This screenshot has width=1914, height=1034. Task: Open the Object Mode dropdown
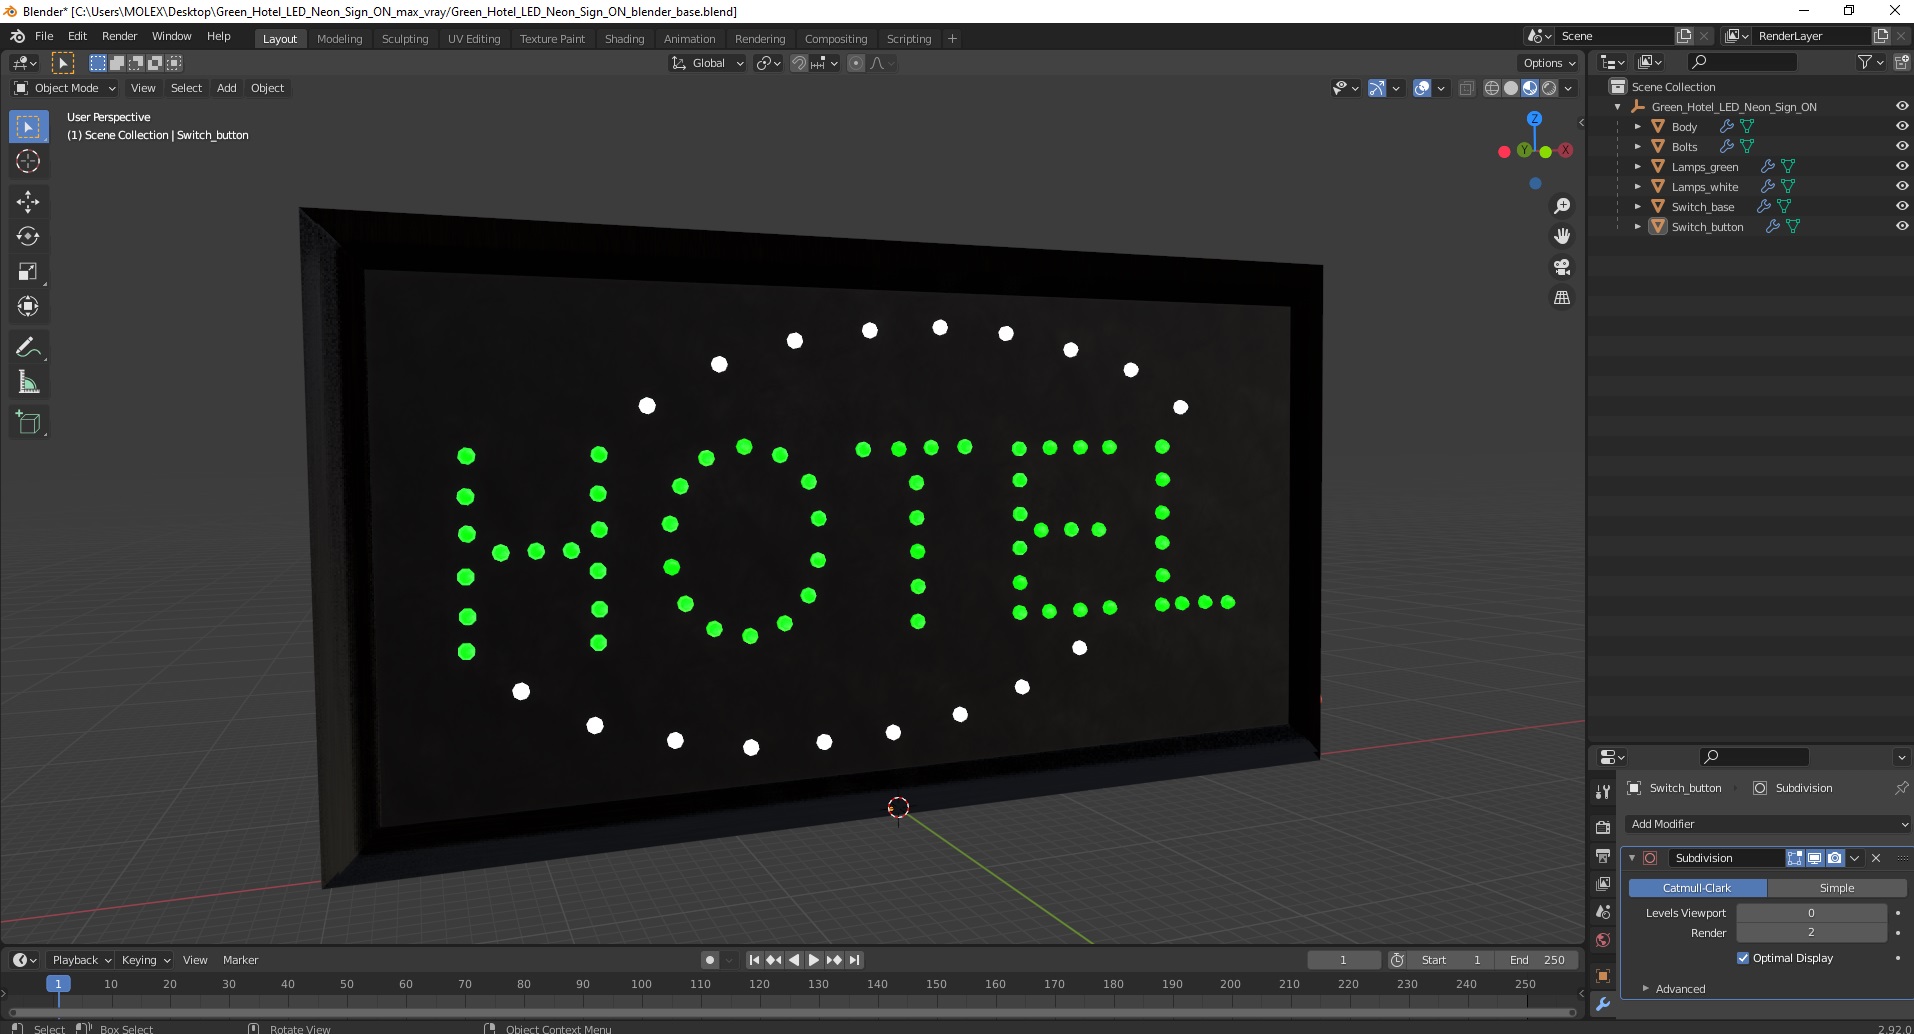65,88
